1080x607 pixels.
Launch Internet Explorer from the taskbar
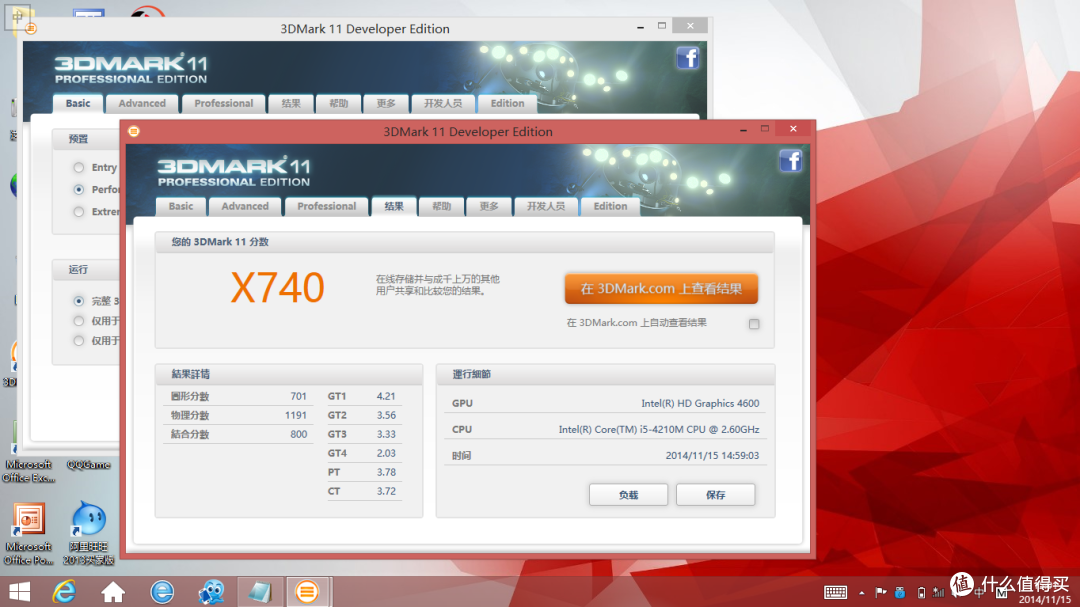tap(64, 592)
